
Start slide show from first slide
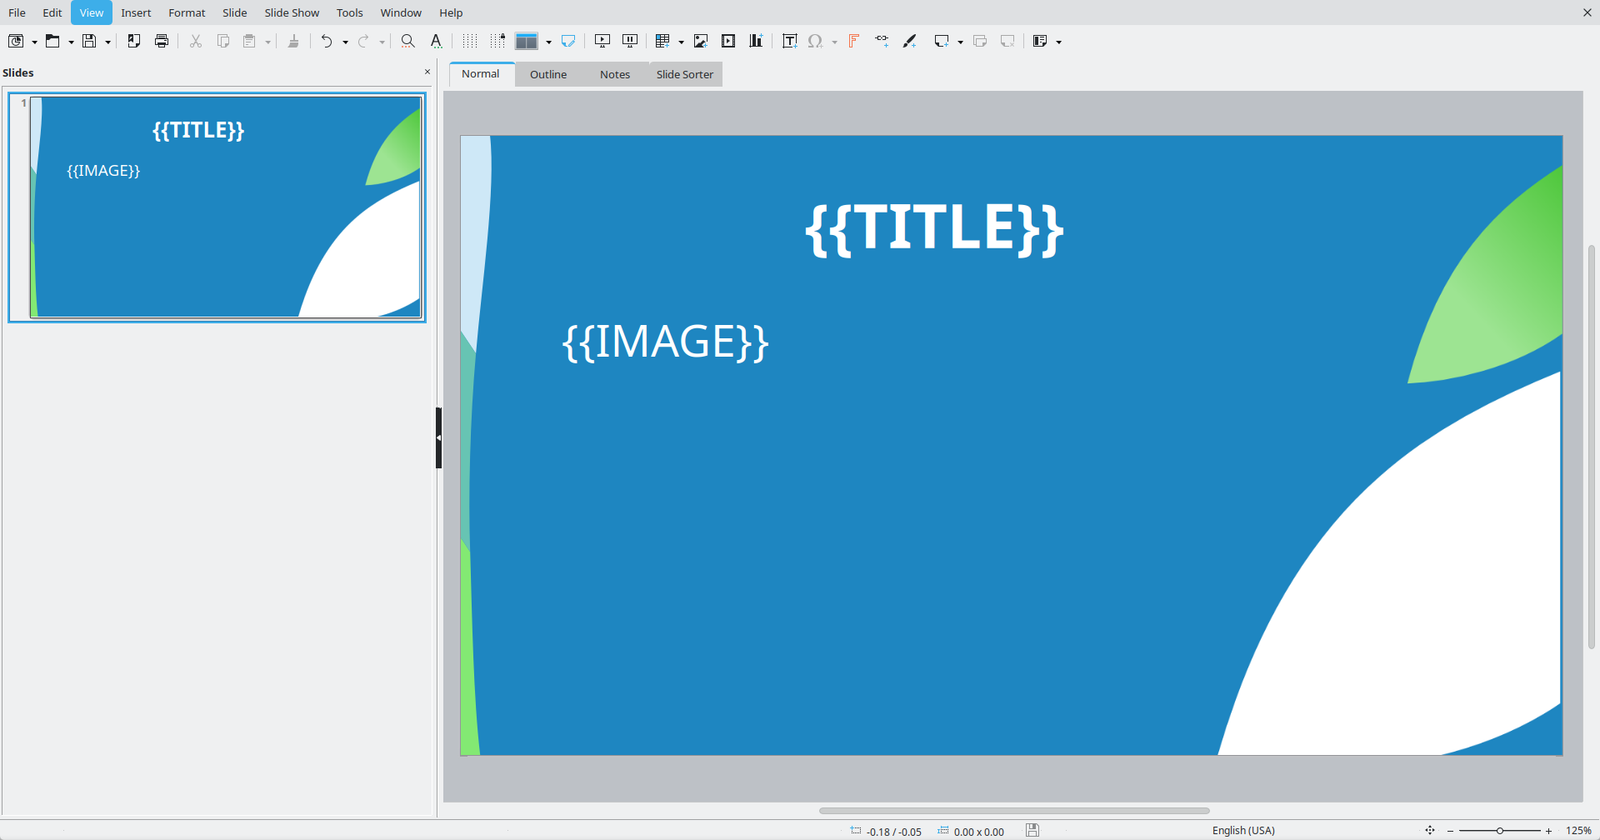(x=602, y=41)
